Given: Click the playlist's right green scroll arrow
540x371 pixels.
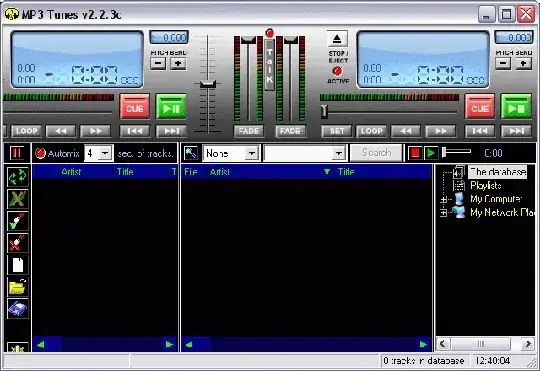Looking at the screenshot, I should point(169,344).
